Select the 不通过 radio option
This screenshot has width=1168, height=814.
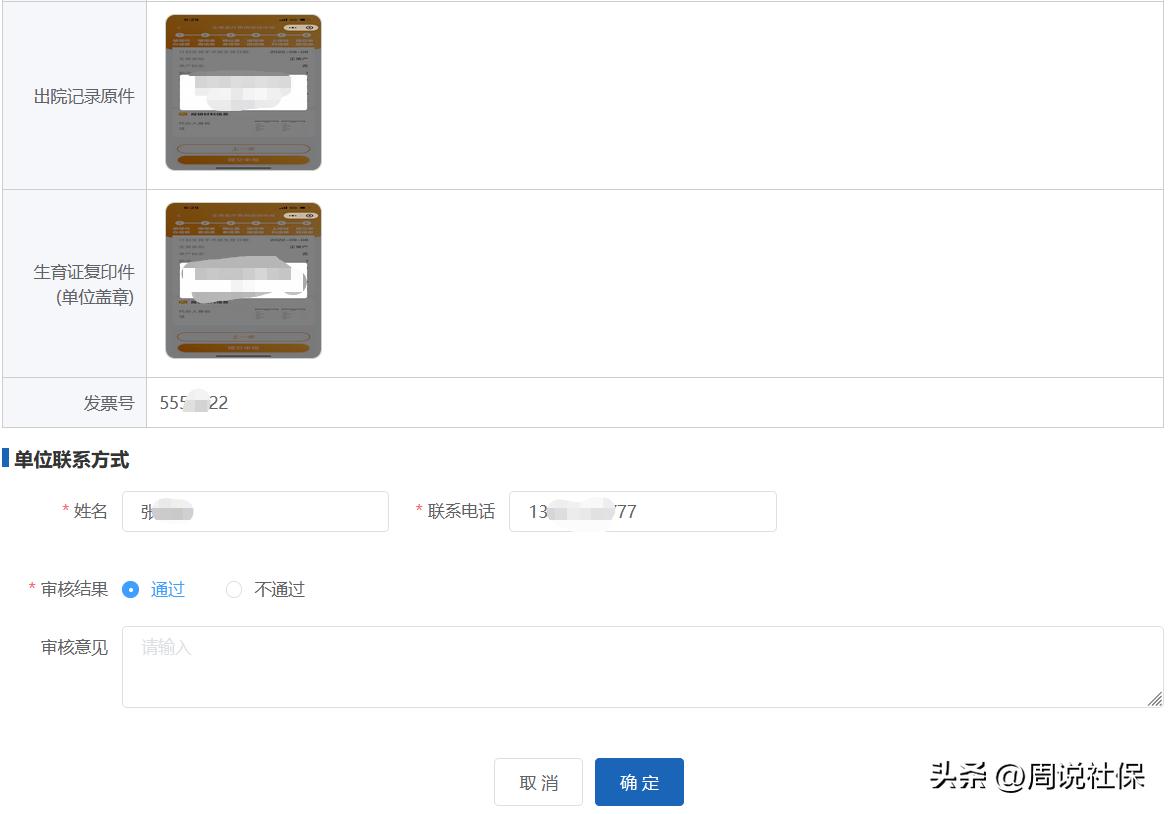pyautogui.click(x=234, y=589)
